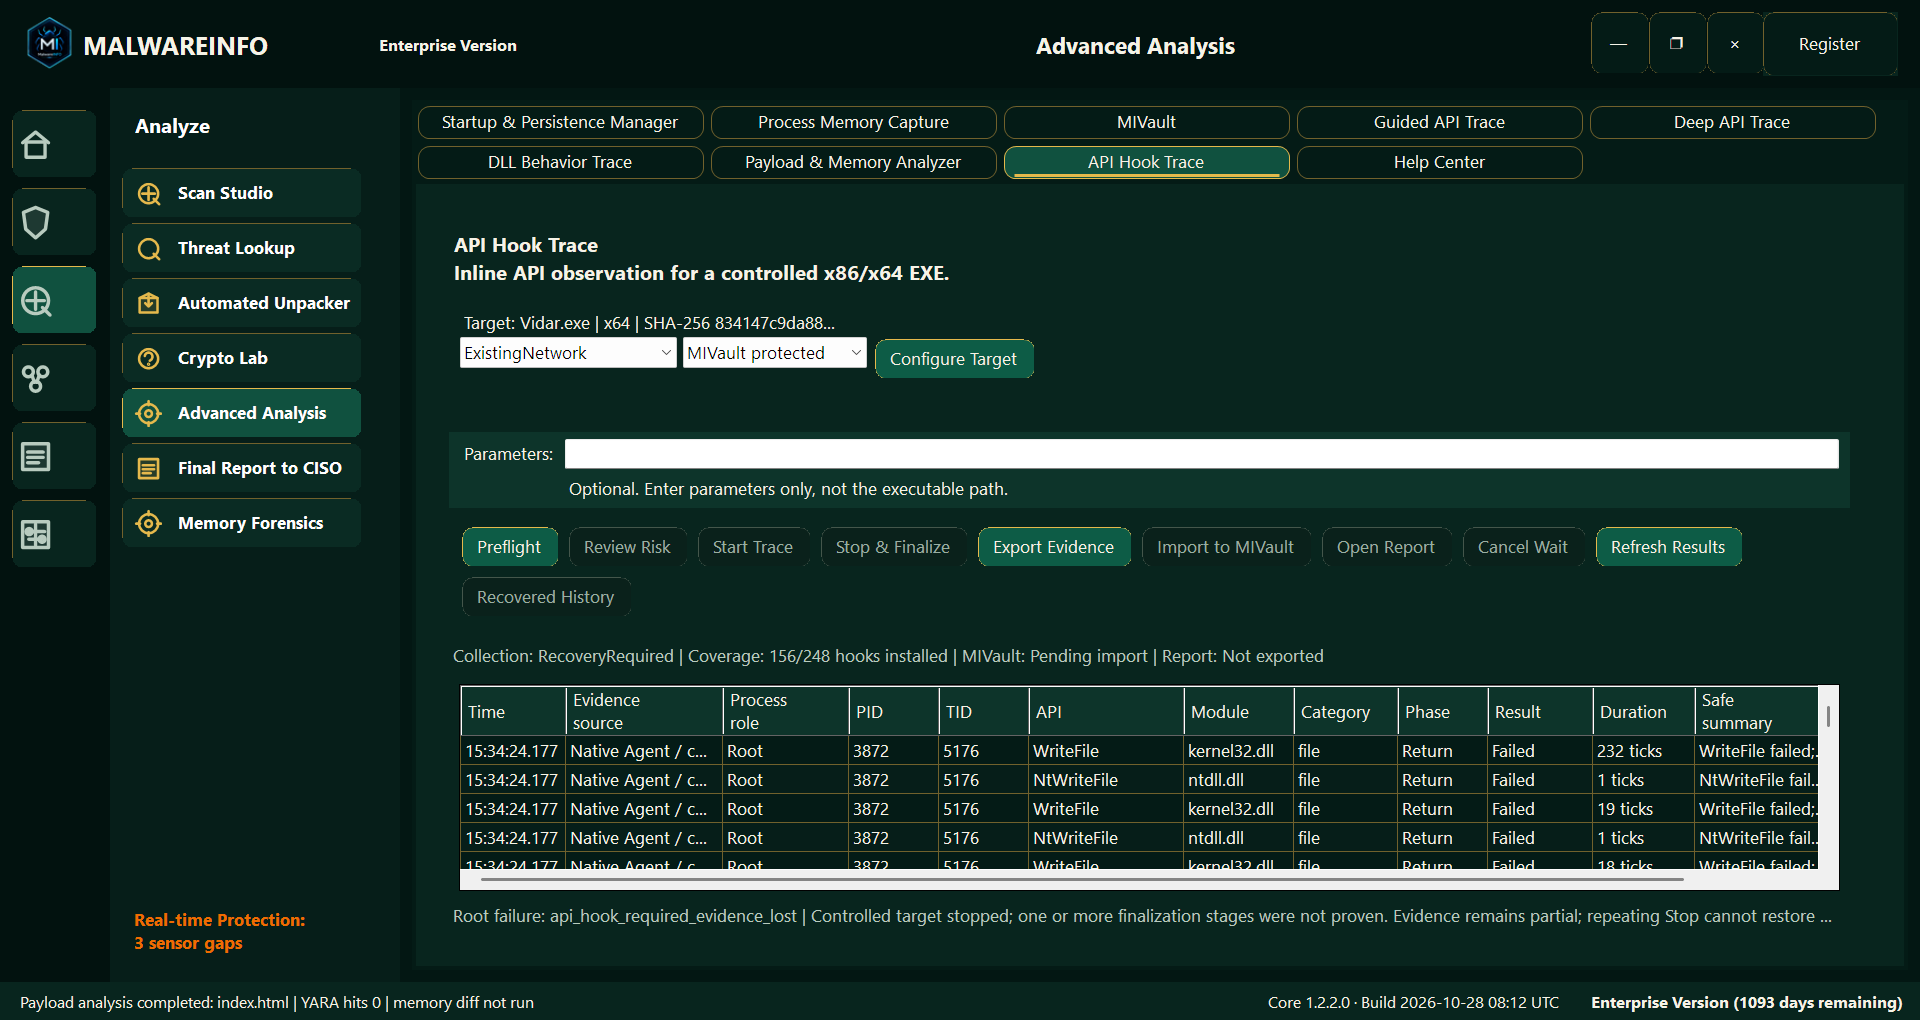The height and width of the screenshot is (1020, 1920).
Task: Open Scan Studio
Action: coord(242,193)
